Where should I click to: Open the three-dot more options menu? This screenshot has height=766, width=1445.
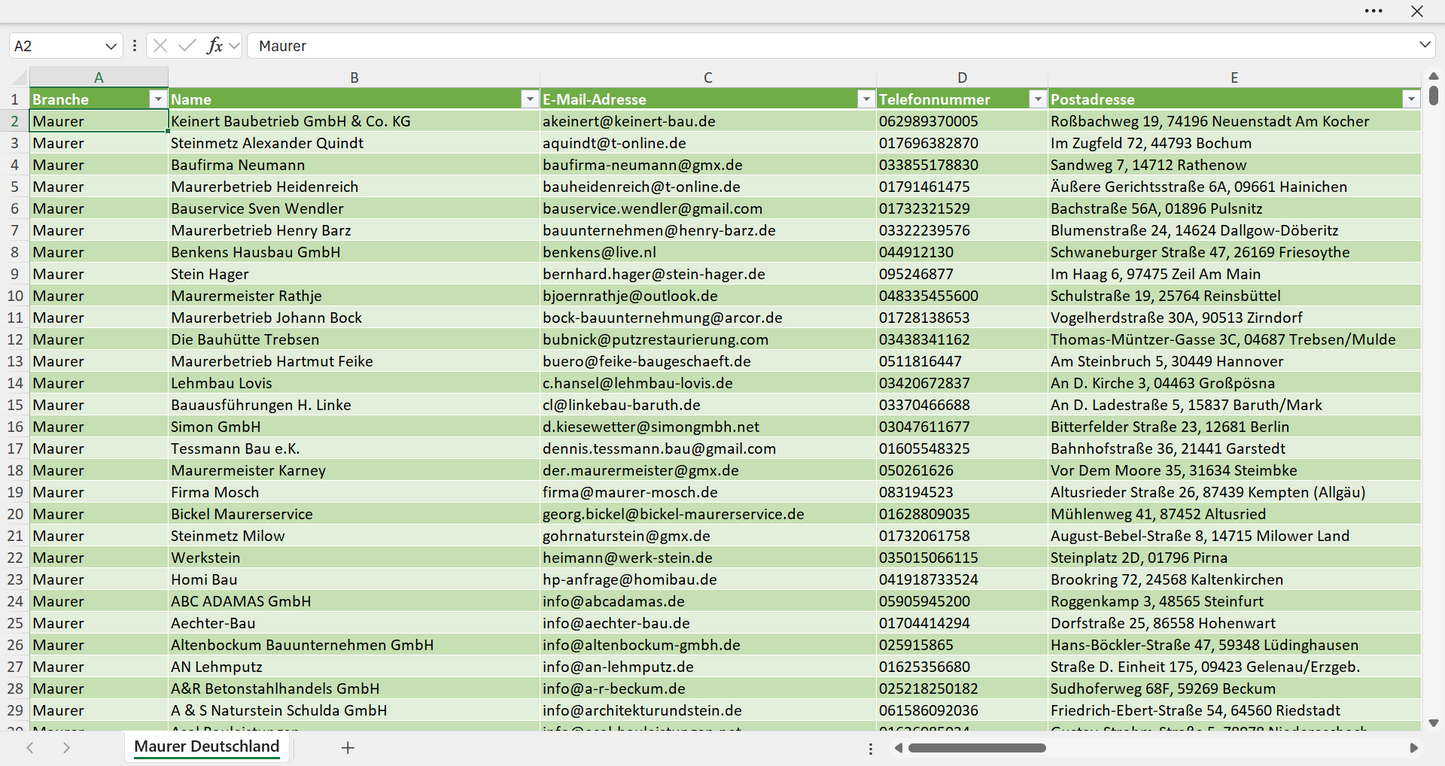point(1374,11)
